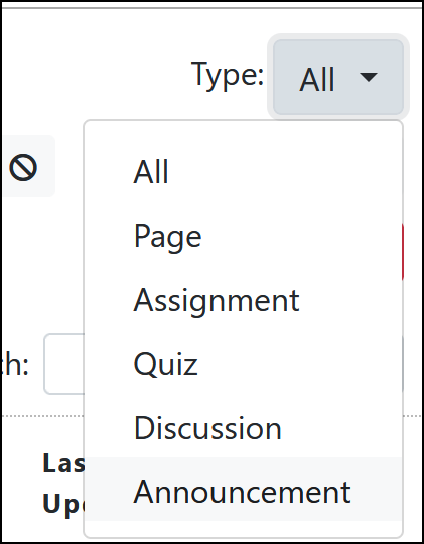Collapse the Type dropdown via All button
424x544 pixels.
(338, 77)
